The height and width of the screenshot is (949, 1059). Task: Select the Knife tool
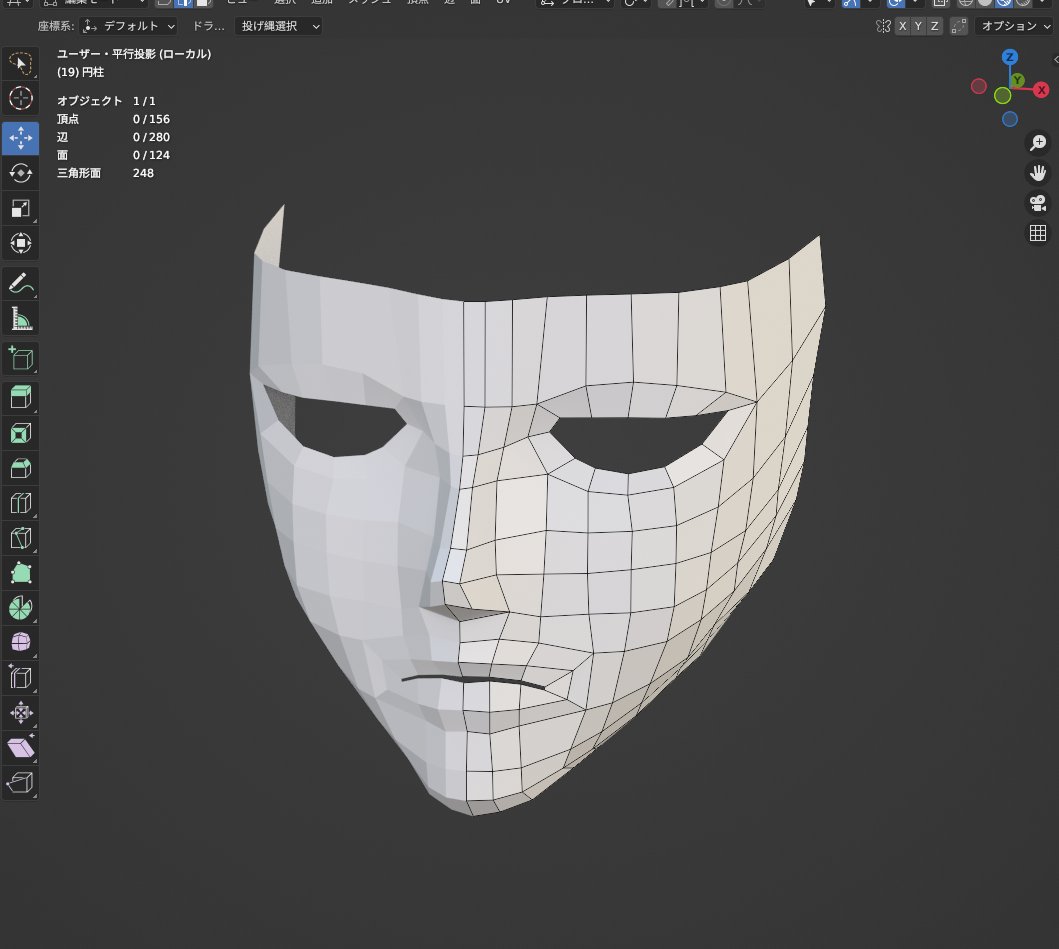pos(20,538)
